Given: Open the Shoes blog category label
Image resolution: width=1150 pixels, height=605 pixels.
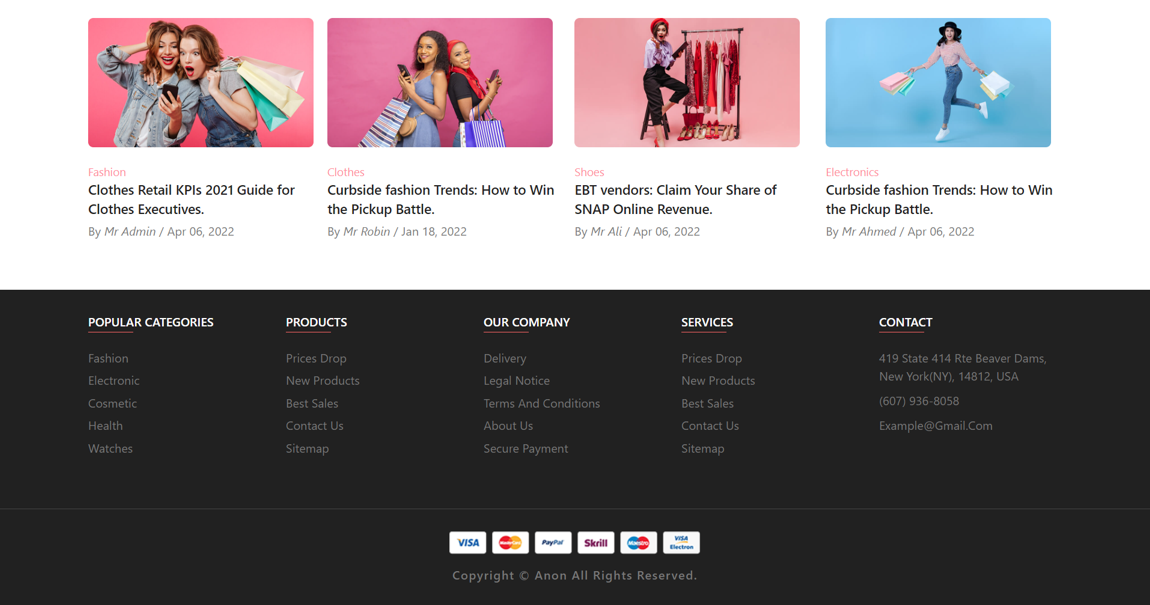Looking at the screenshot, I should (x=589, y=172).
